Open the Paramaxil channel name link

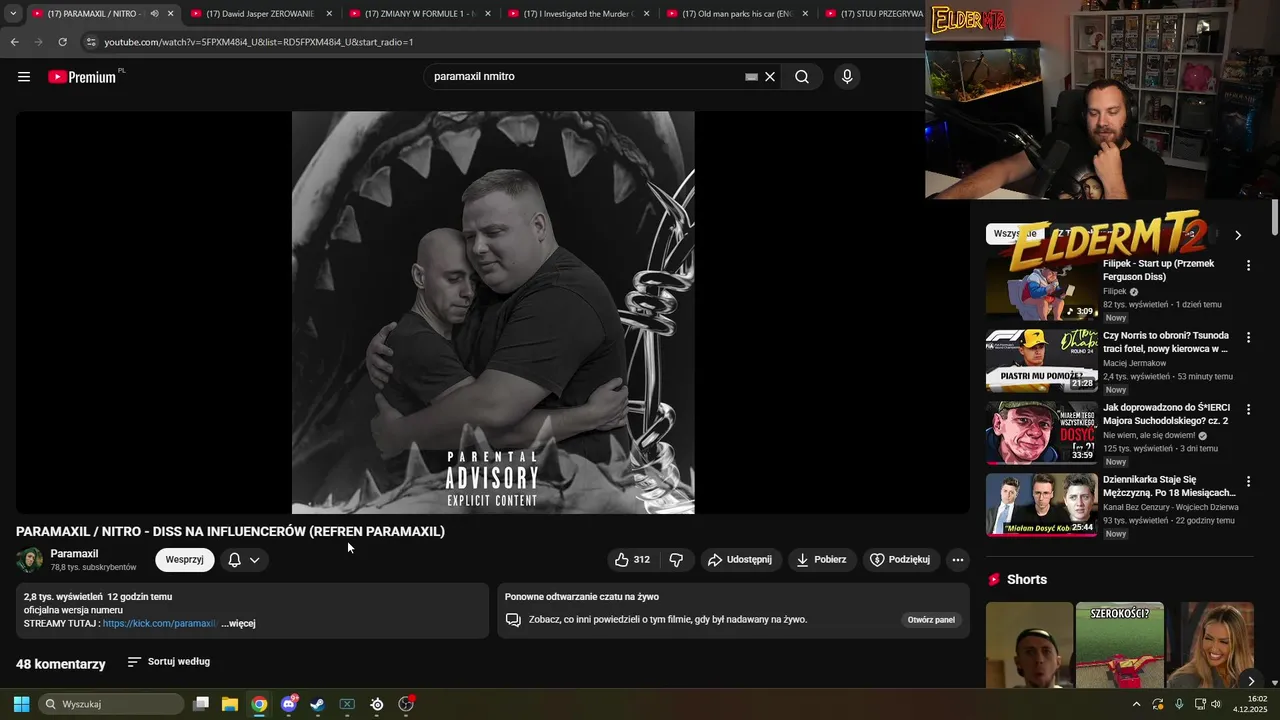click(74, 554)
